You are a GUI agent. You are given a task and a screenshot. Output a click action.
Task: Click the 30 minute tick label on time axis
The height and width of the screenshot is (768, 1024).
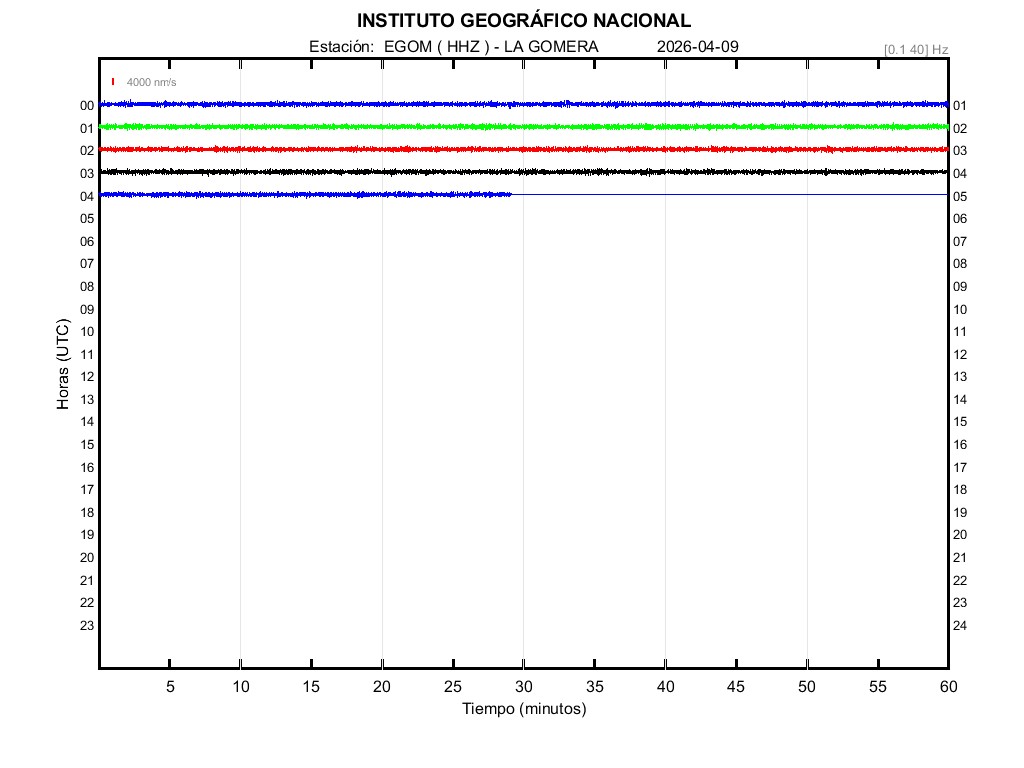(524, 686)
